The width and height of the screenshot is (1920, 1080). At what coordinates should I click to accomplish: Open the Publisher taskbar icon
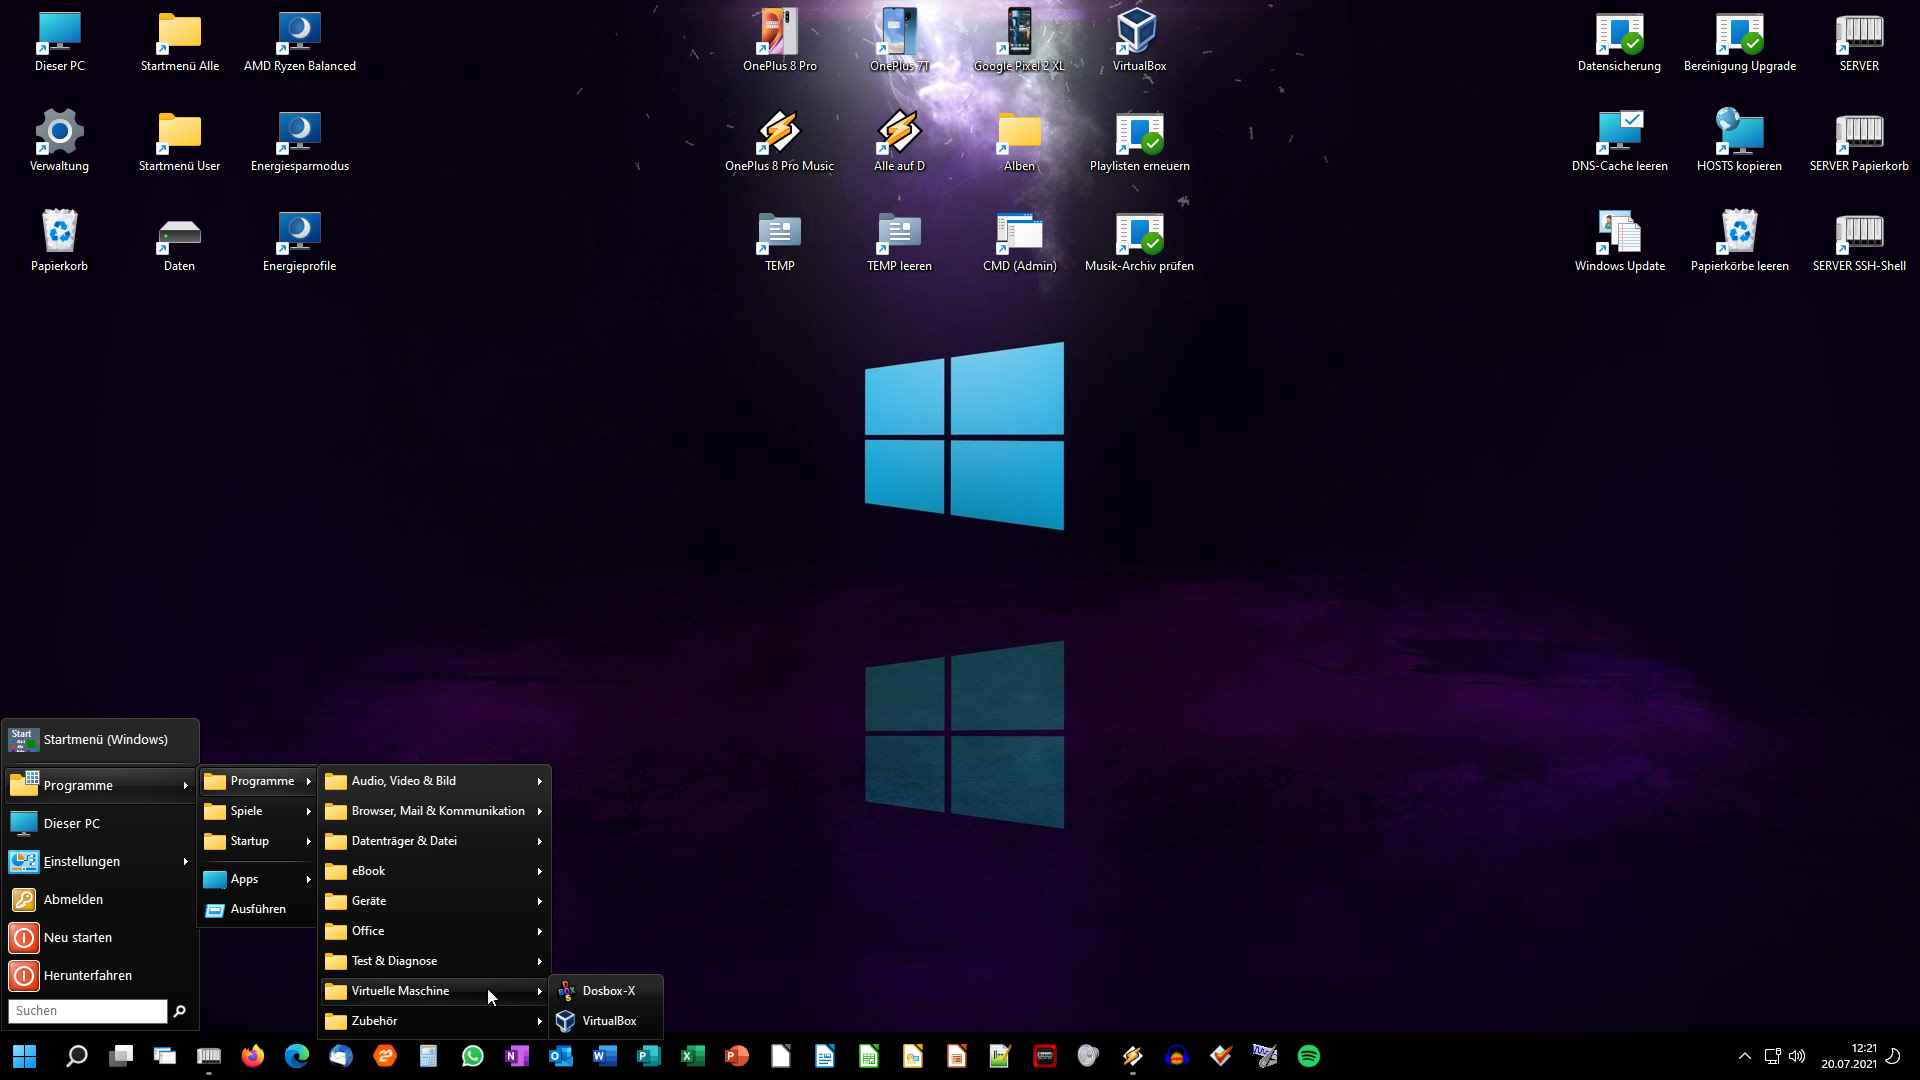pyautogui.click(x=649, y=1056)
